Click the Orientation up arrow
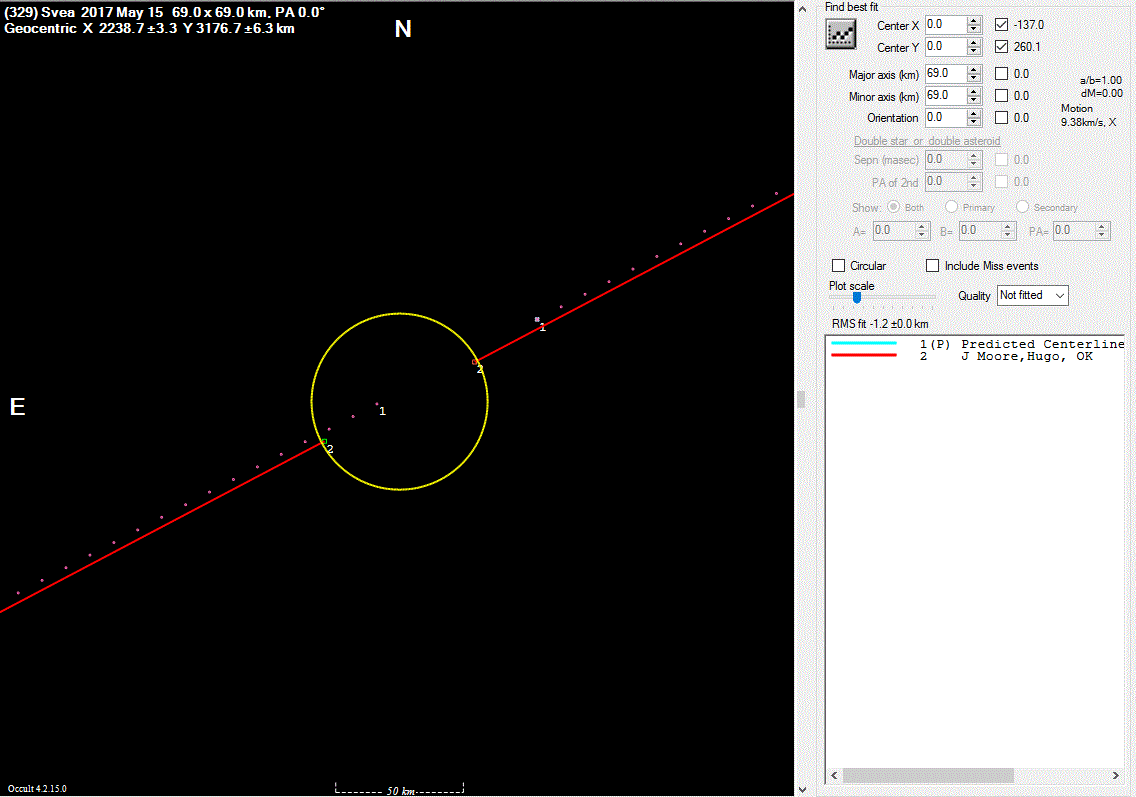This screenshot has height=797, width=1136. 974,113
